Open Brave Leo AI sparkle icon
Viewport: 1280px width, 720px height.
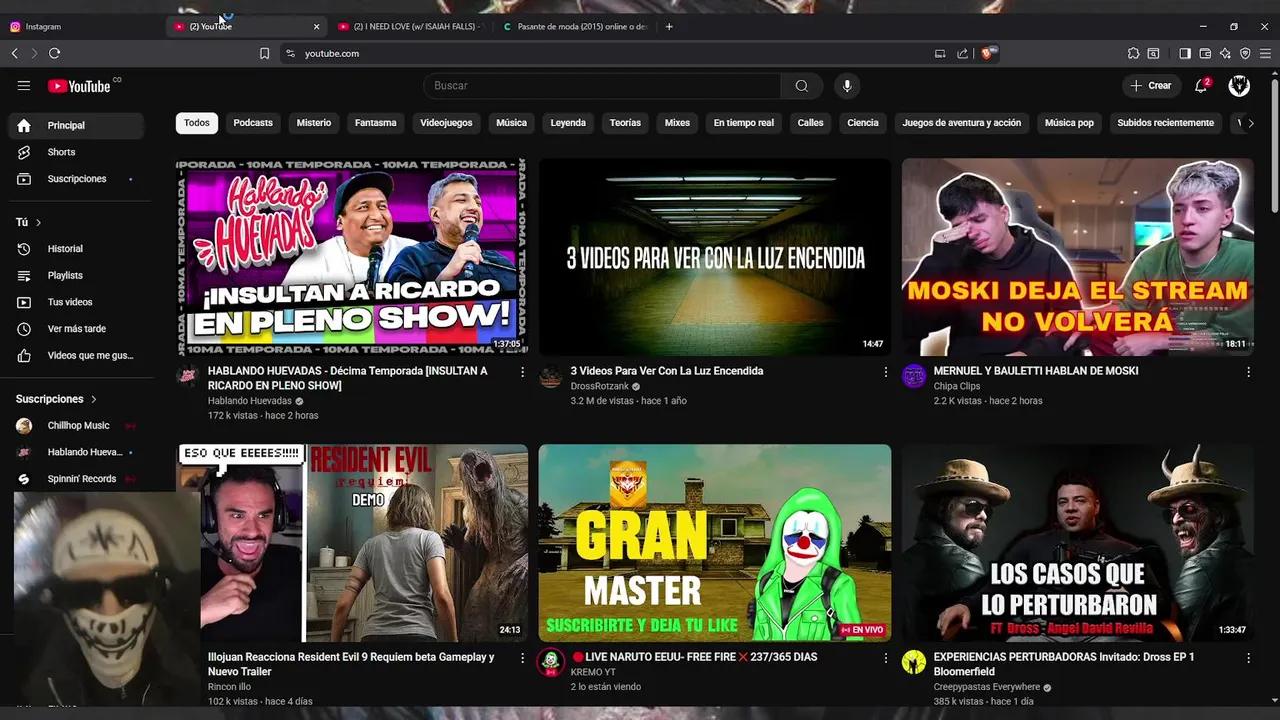pos(1225,53)
